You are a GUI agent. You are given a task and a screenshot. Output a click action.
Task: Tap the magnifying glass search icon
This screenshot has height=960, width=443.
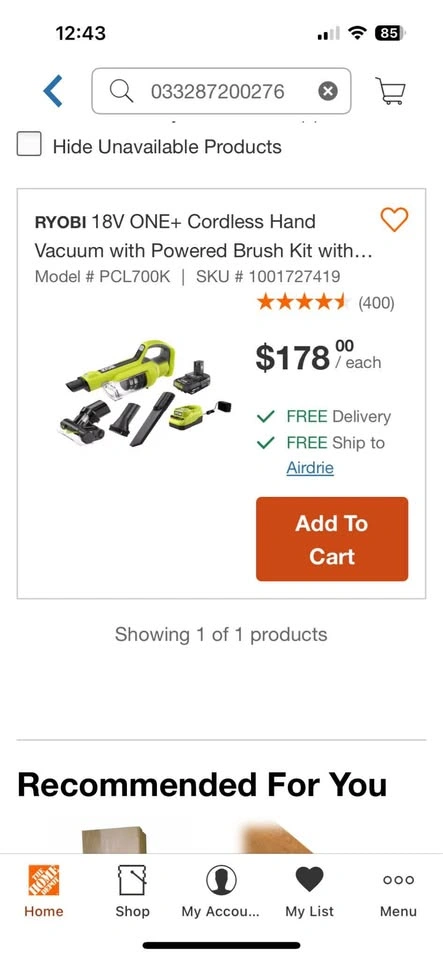121,91
